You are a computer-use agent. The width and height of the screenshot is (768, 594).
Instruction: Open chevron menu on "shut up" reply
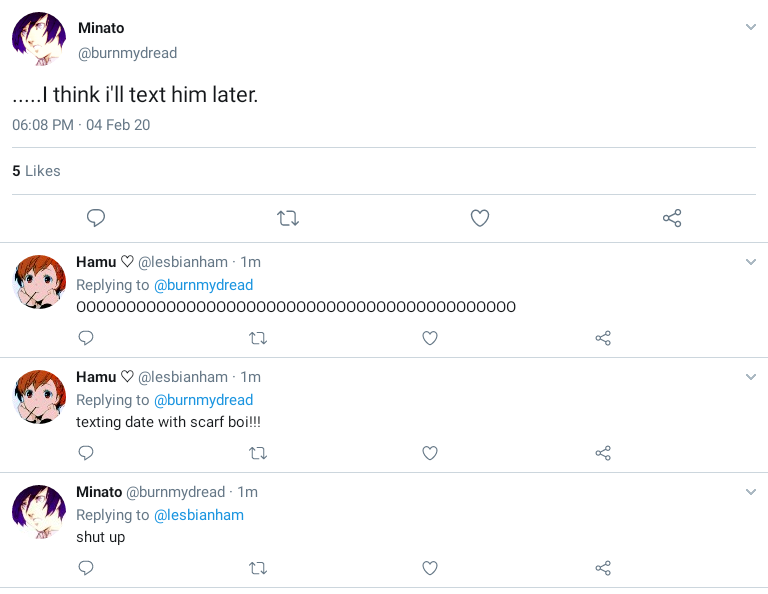(x=751, y=492)
